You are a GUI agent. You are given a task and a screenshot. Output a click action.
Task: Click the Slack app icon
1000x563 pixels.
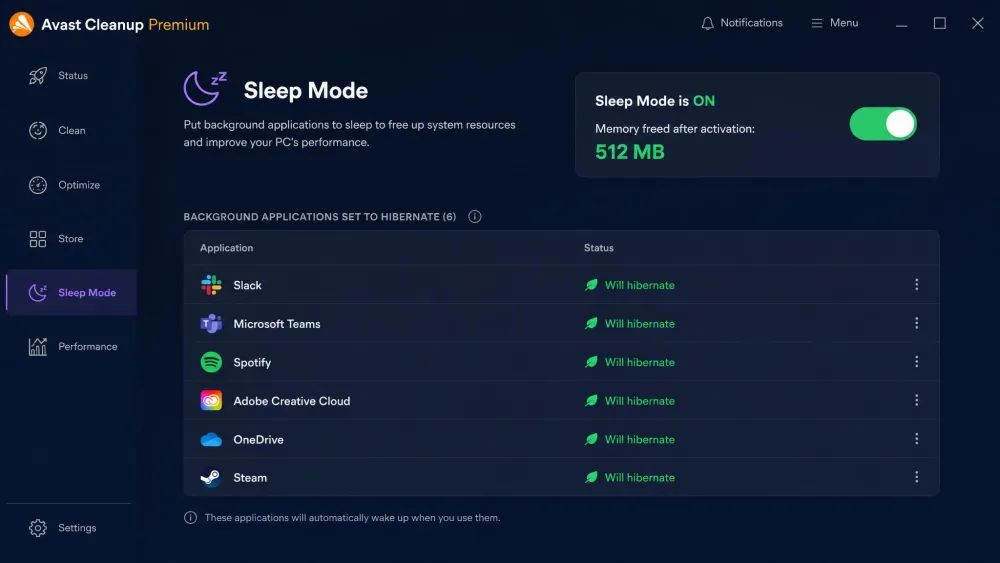click(x=211, y=285)
